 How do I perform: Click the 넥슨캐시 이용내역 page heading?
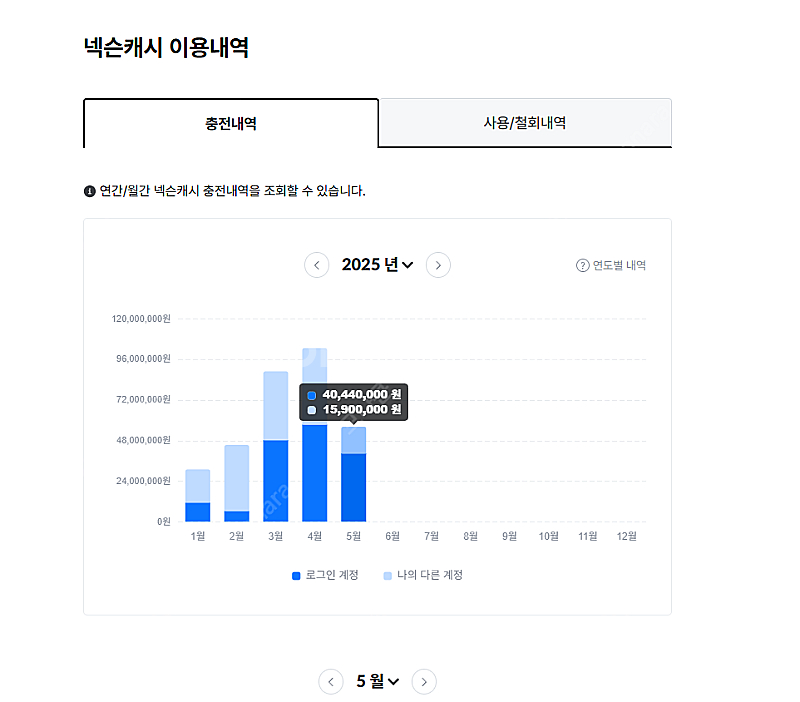coord(166,47)
